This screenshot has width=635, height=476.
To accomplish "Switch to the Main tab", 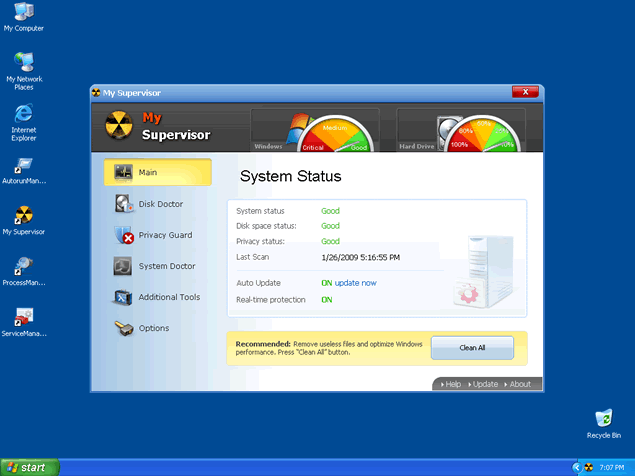I will [157, 172].
